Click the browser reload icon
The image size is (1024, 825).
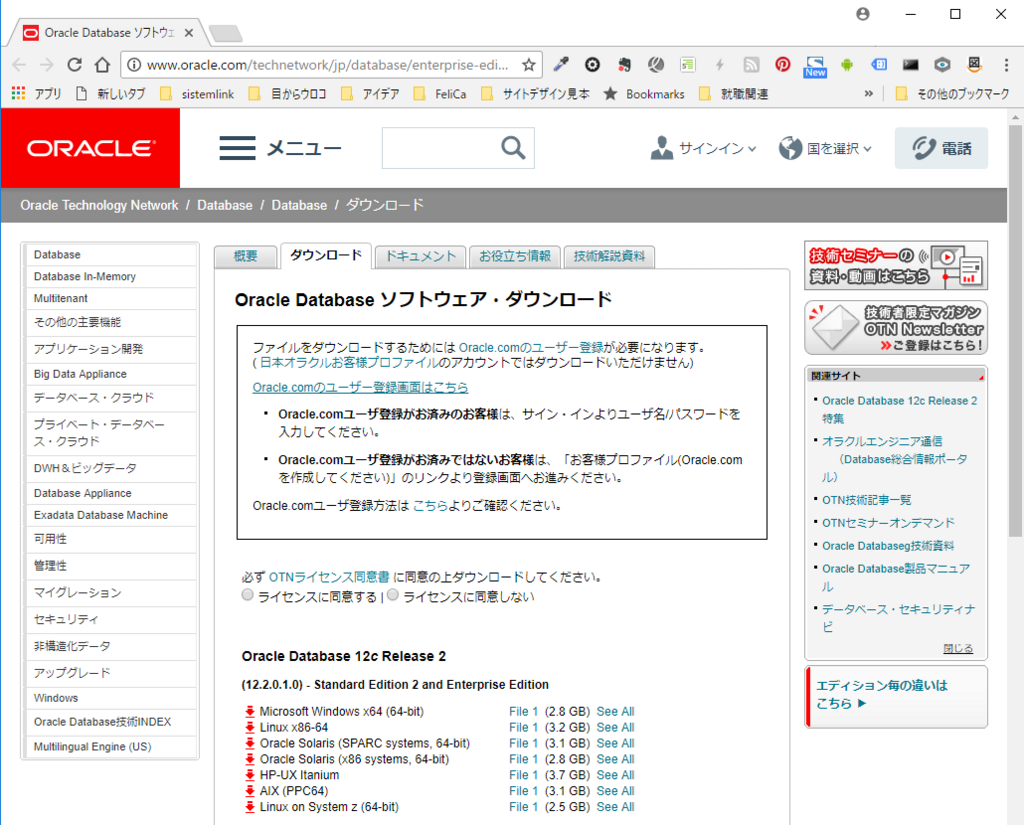pyautogui.click(x=74, y=65)
